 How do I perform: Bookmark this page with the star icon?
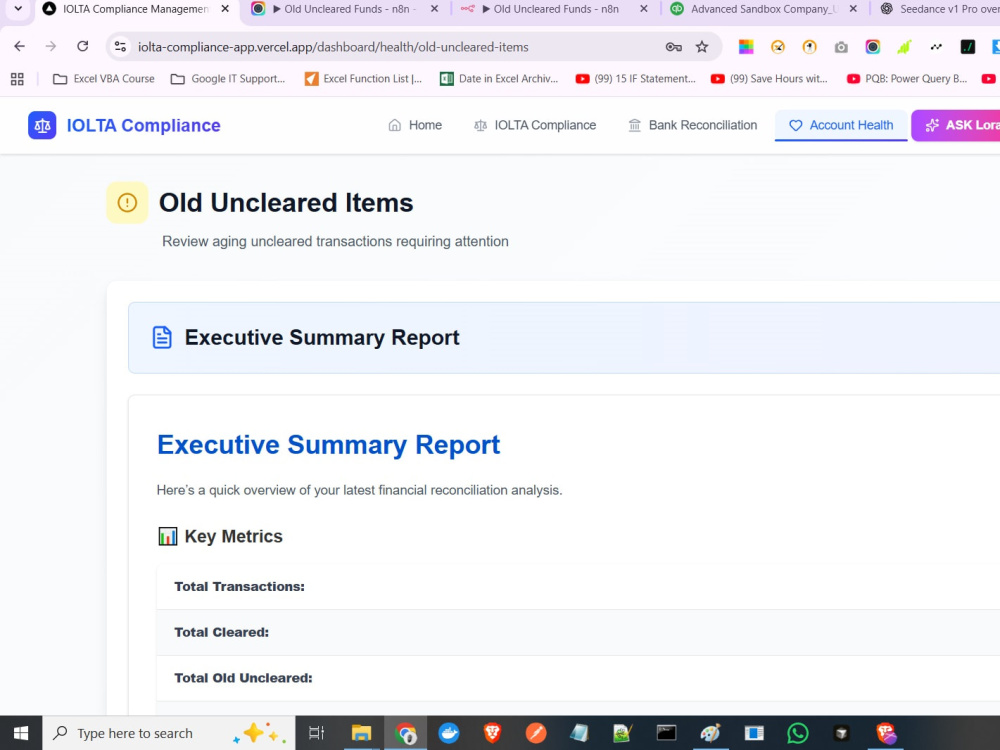click(702, 47)
